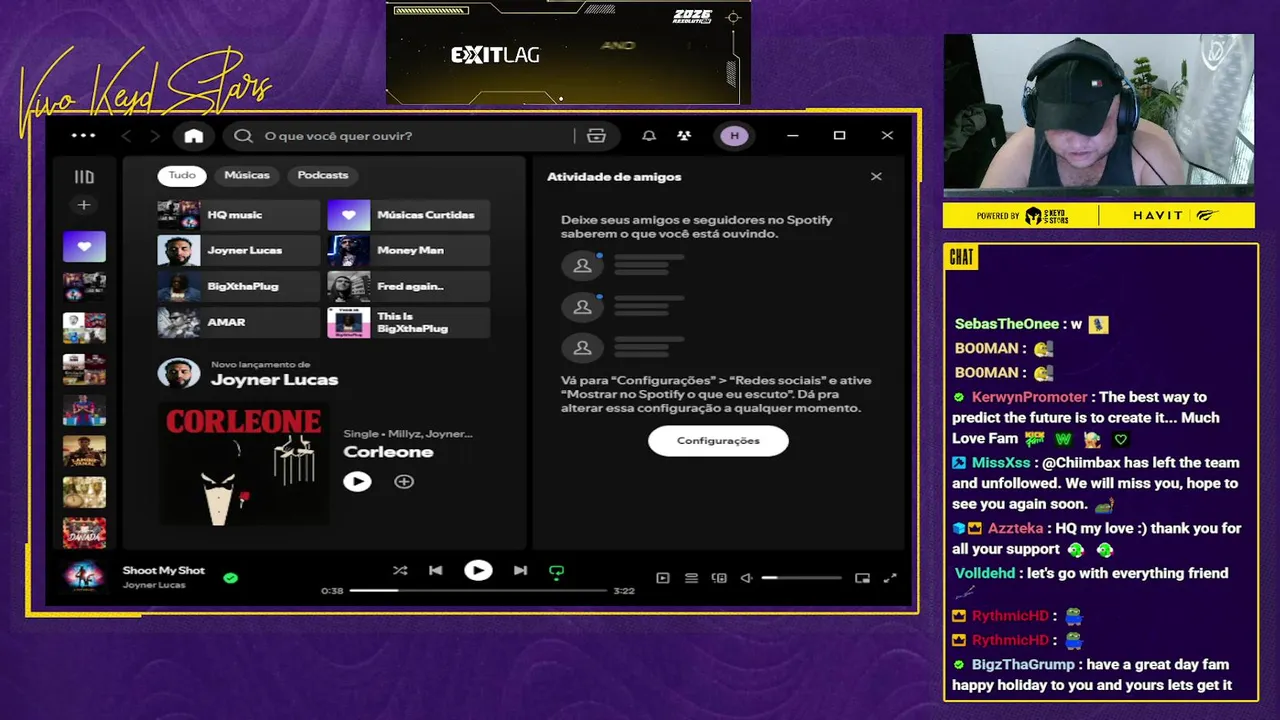1280x720 pixels.
Task: Toggle the Now Playing view icon
Action: tap(662, 578)
